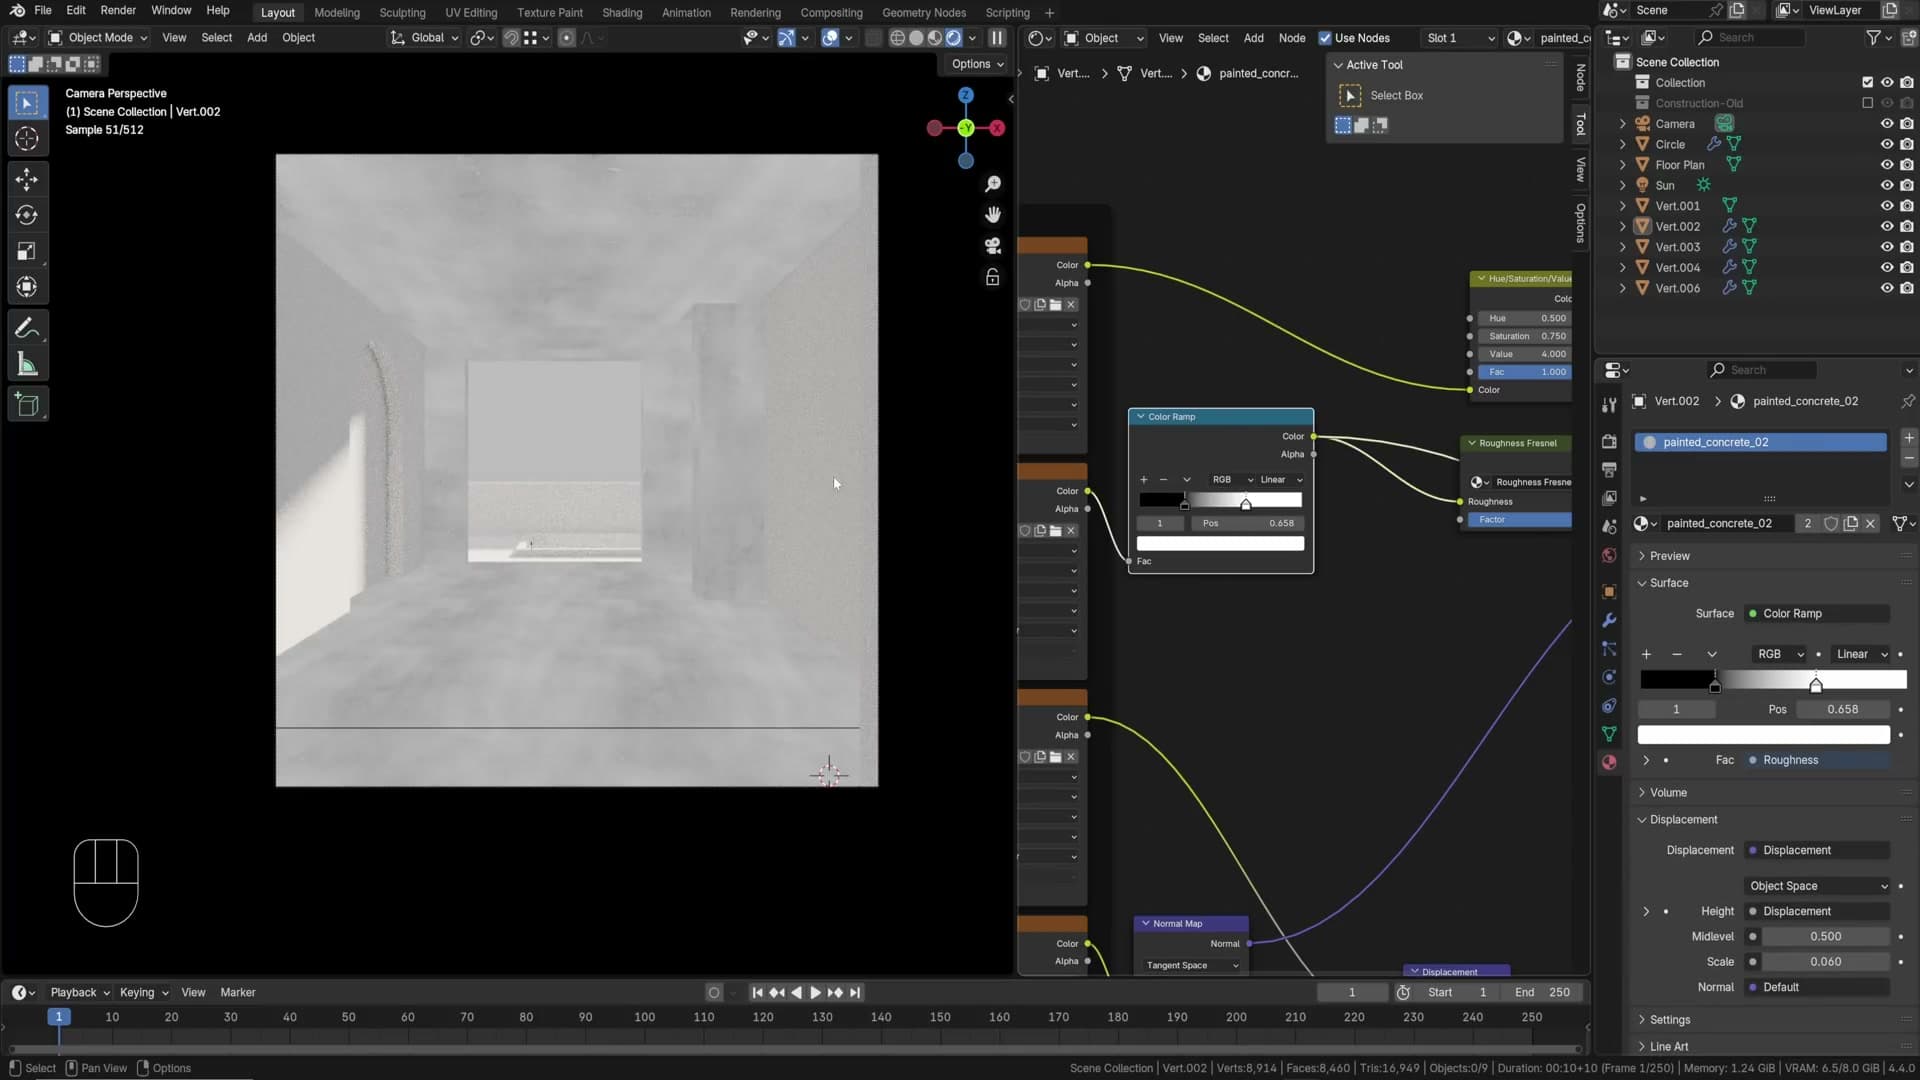Image resolution: width=1920 pixels, height=1080 pixels.
Task: Select the Add Cube tool
Action: 27,405
